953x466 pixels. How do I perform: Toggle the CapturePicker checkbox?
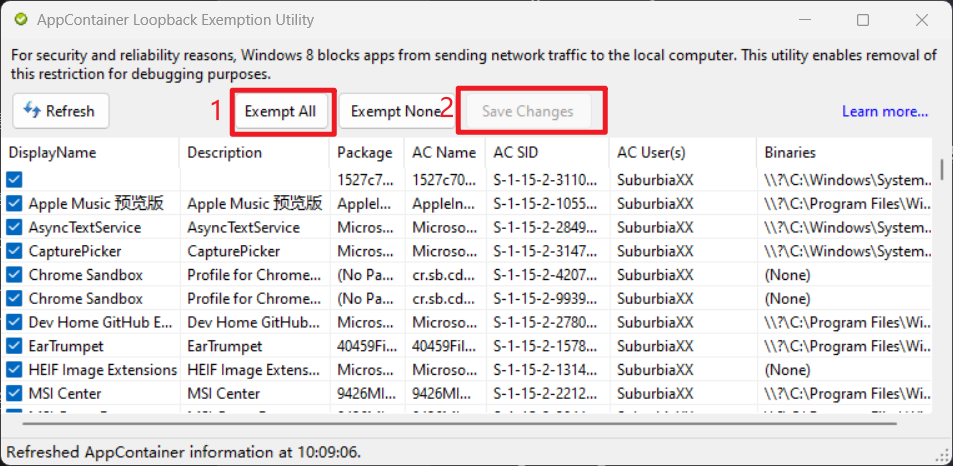[x=14, y=251]
